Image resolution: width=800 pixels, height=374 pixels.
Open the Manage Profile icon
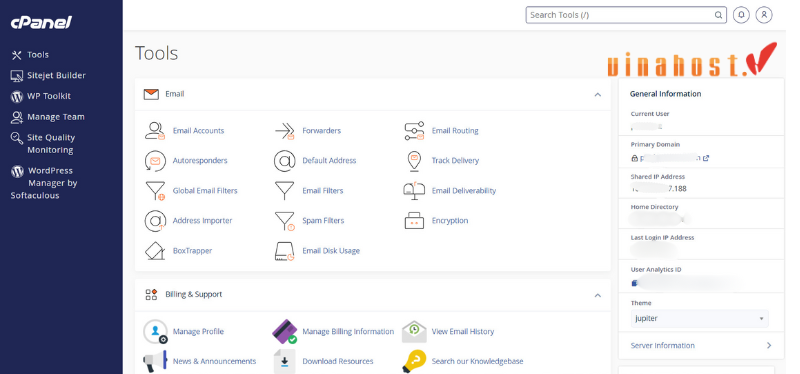156,332
